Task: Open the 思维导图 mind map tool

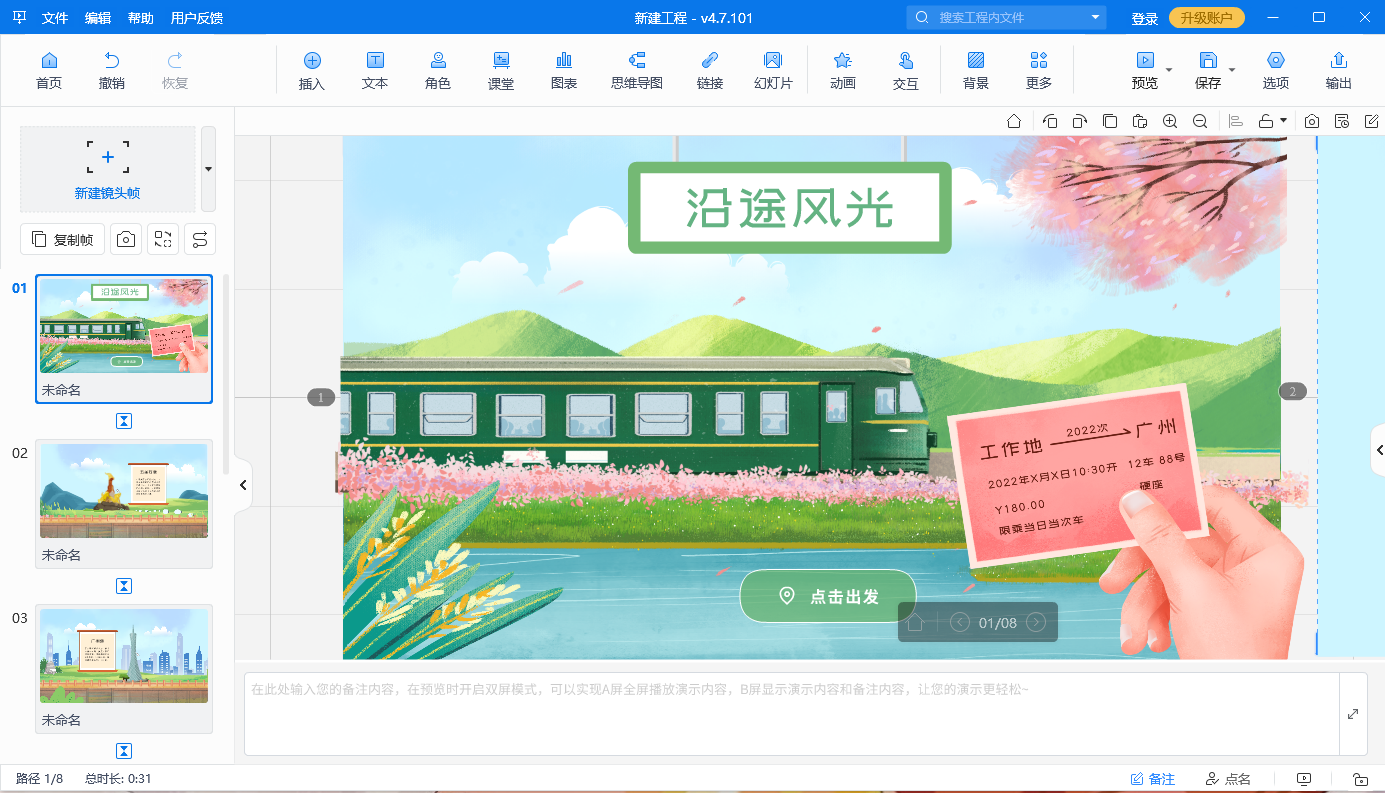Action: [637, 71]
